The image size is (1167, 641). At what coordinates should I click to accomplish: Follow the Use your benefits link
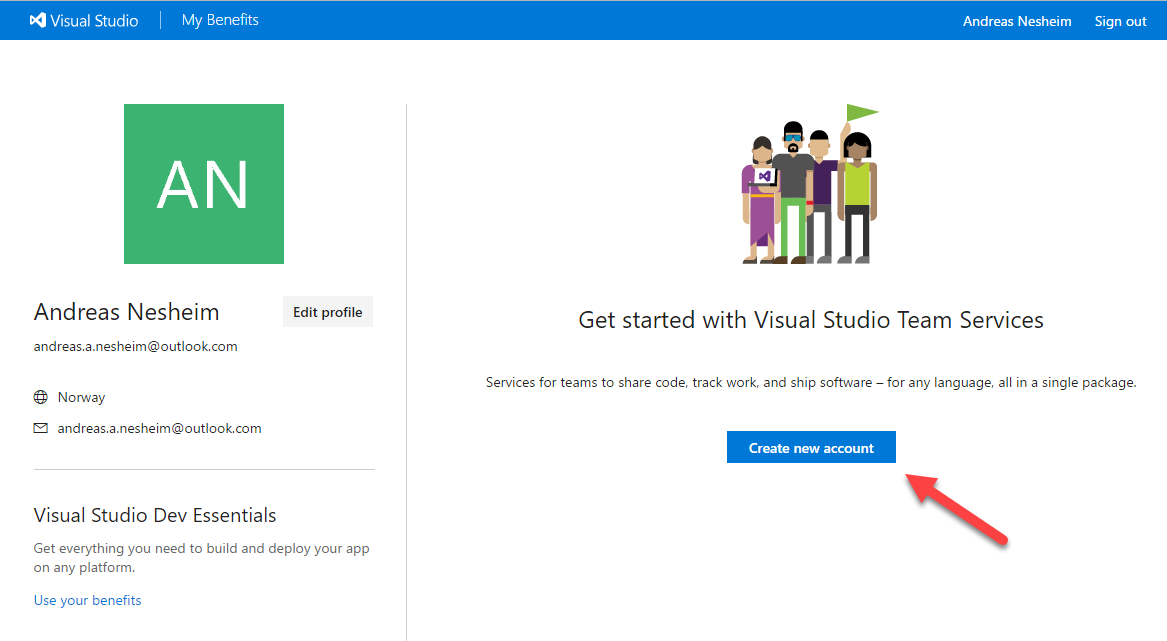87,600
